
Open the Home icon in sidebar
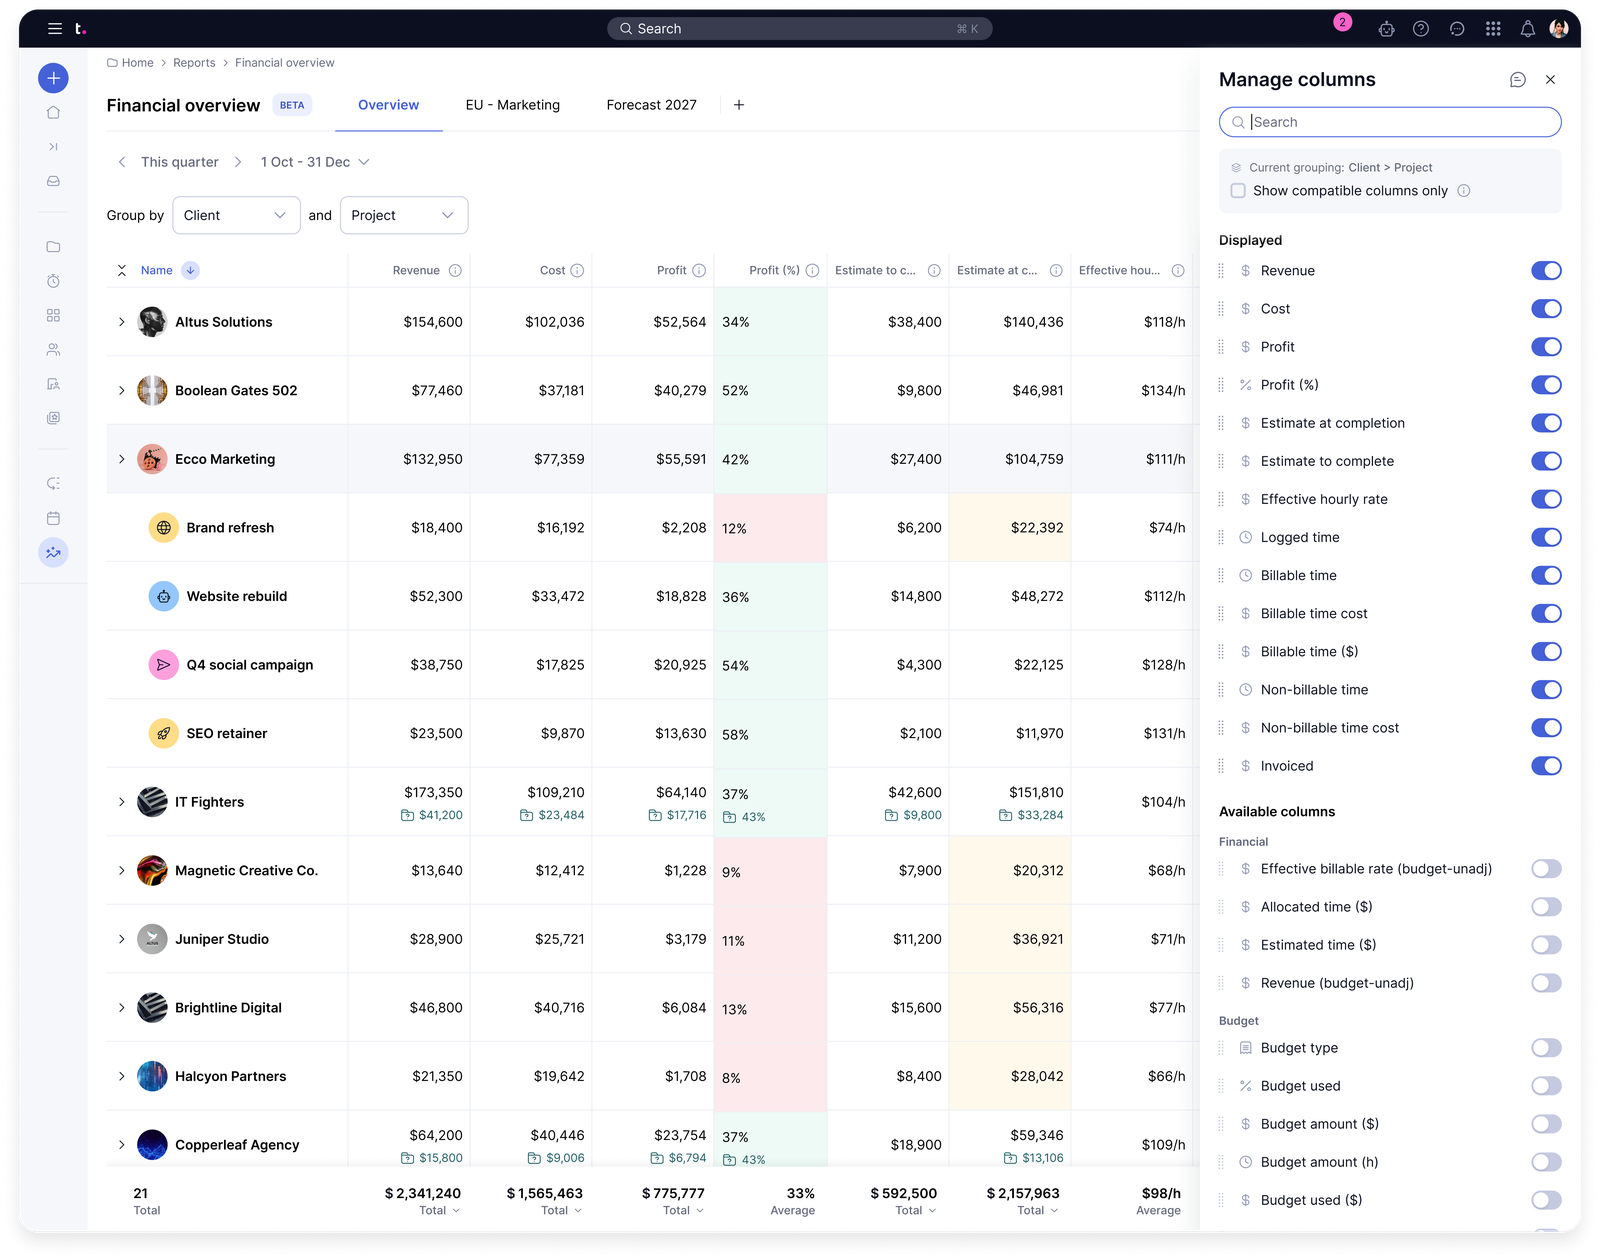pos(53,113)
